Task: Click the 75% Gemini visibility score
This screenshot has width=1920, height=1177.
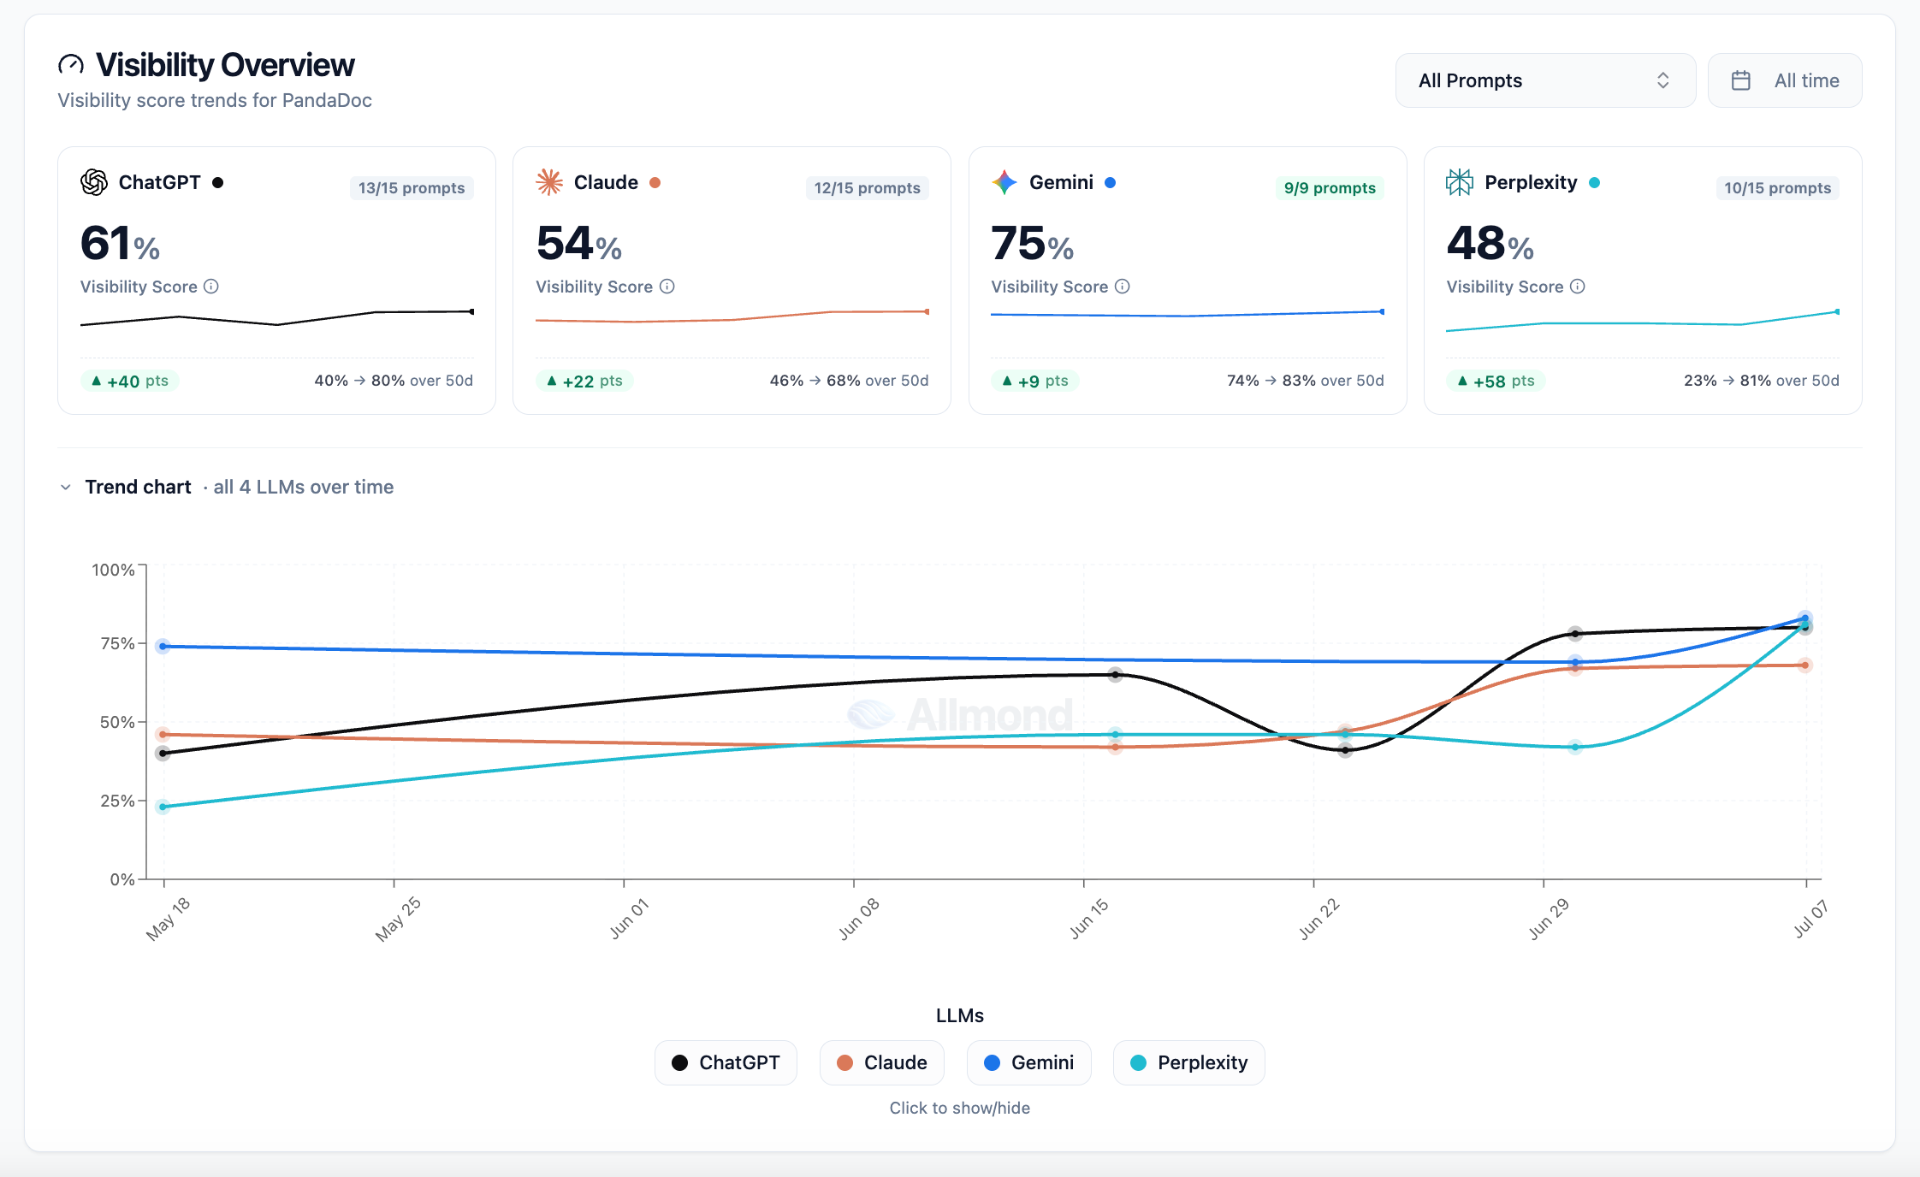Action: [1032, 244]
